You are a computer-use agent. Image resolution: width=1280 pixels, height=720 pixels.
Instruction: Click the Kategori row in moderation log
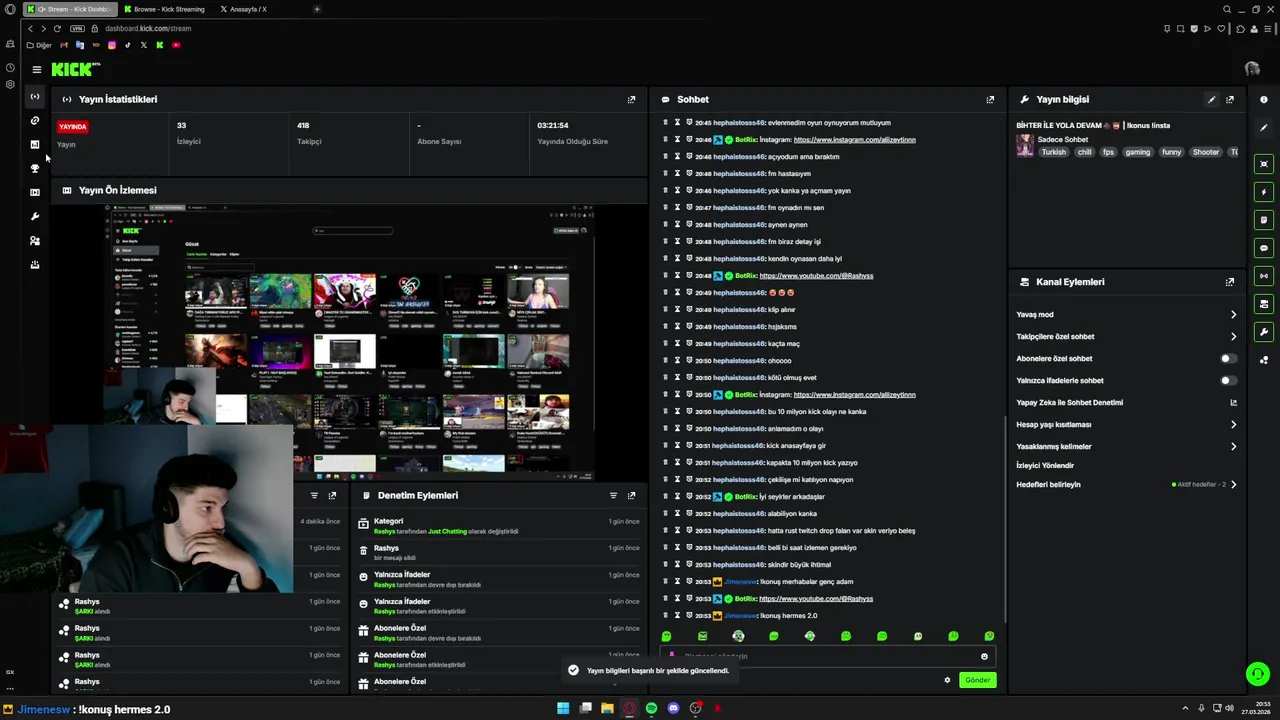[x=499, y=525]
